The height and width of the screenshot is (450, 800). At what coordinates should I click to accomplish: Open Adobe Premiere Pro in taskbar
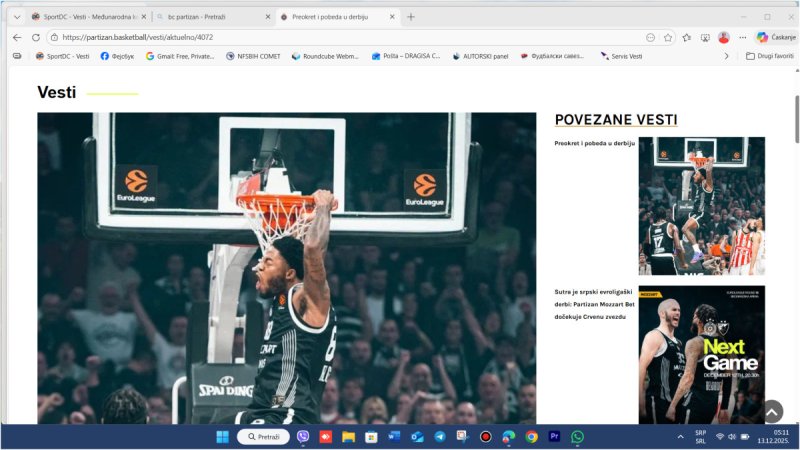(x=554, y=437)
